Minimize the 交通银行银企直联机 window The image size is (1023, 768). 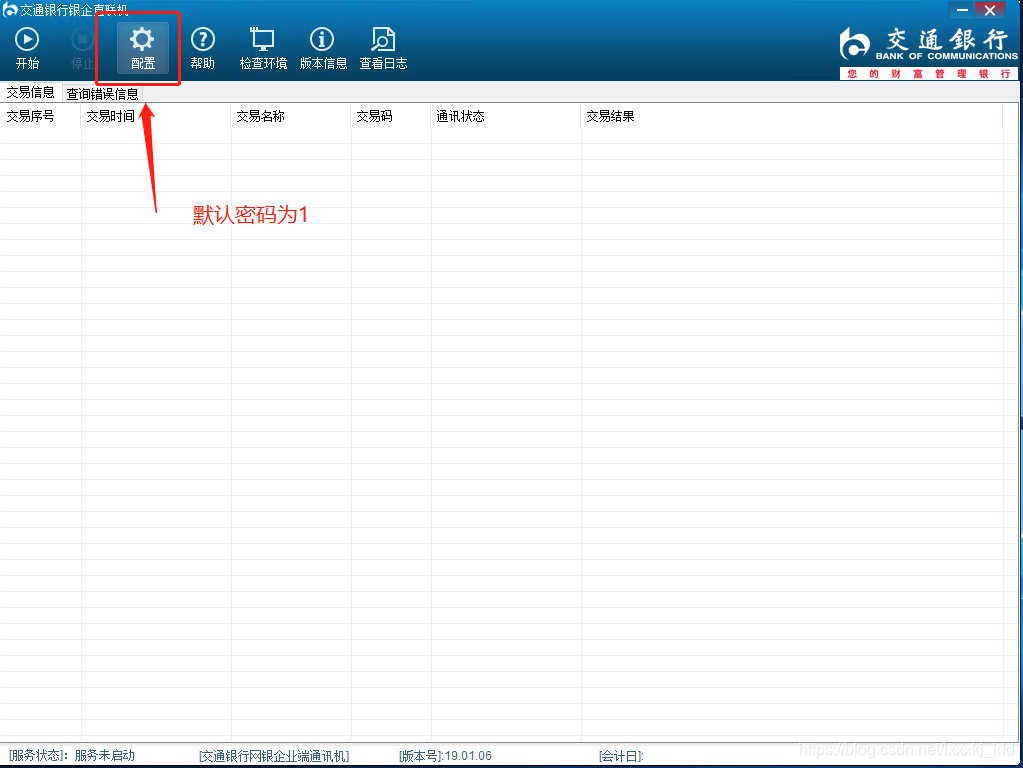(962, 10)
